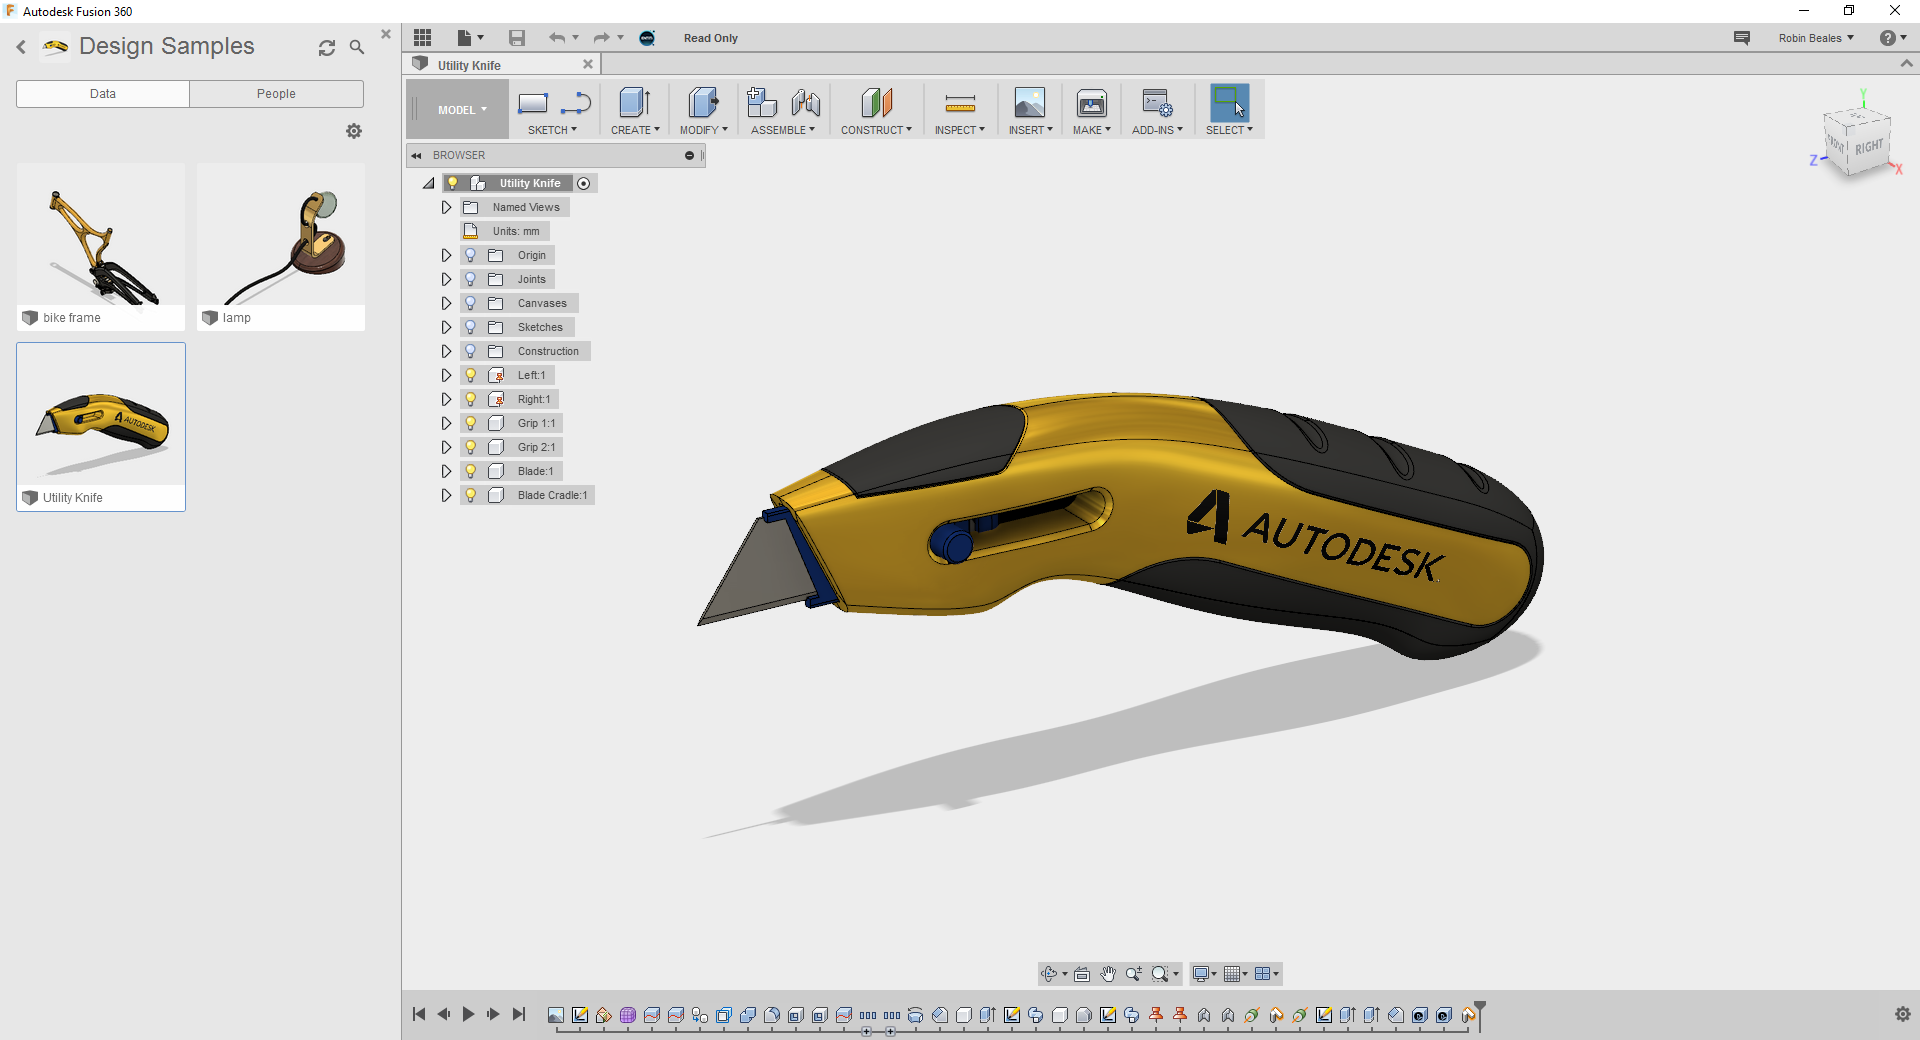Switch to the People tab
Image resolution: width=1920 pixels, height=1040 pixels.
coord(276,94)
